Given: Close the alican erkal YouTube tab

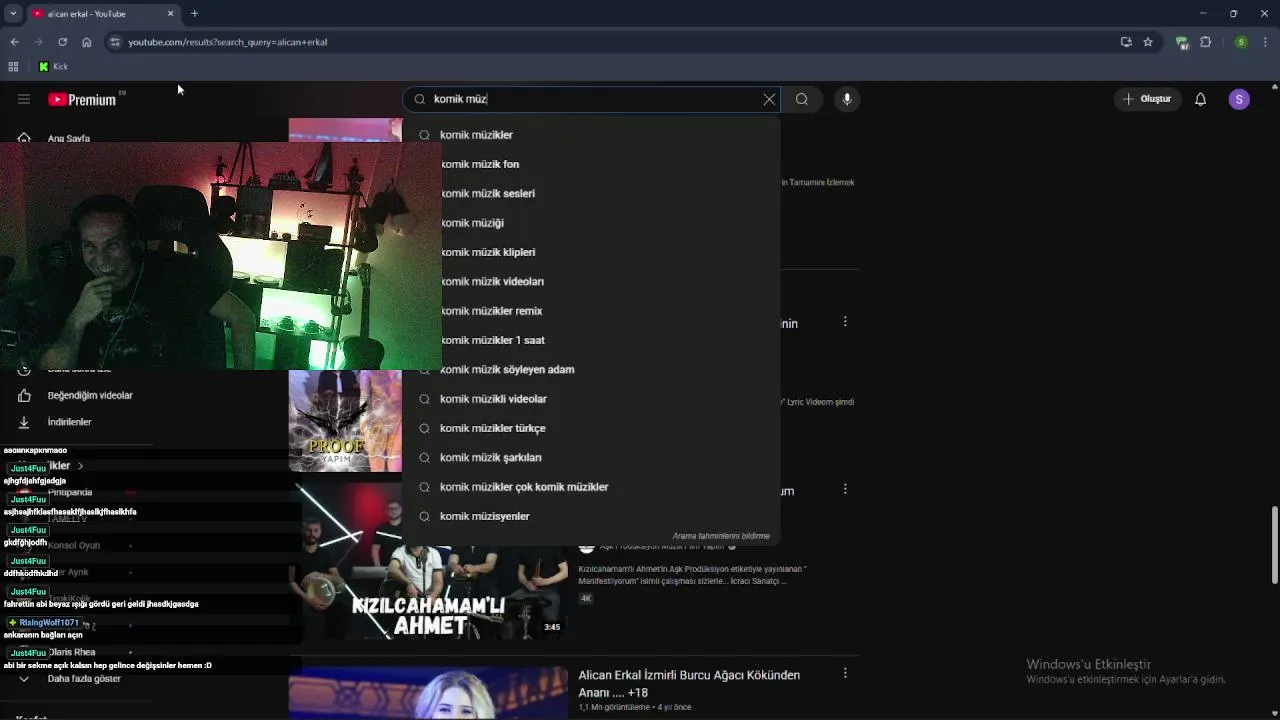Looking at the screenshot, I should tap(170, 14).
